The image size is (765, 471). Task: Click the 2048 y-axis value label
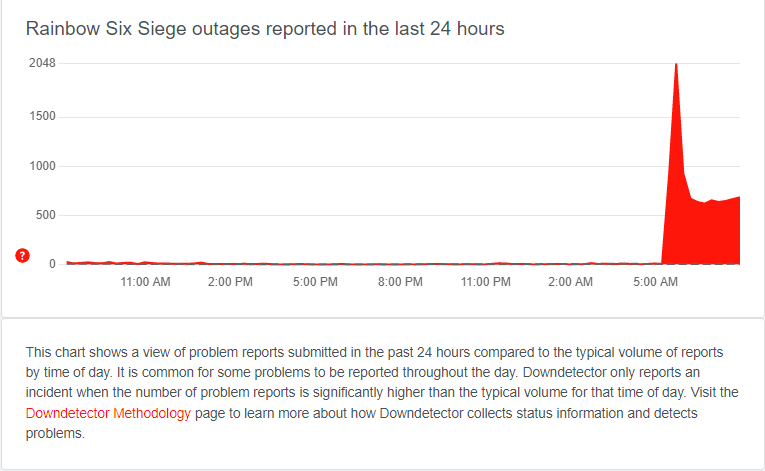tap(42, 63)
